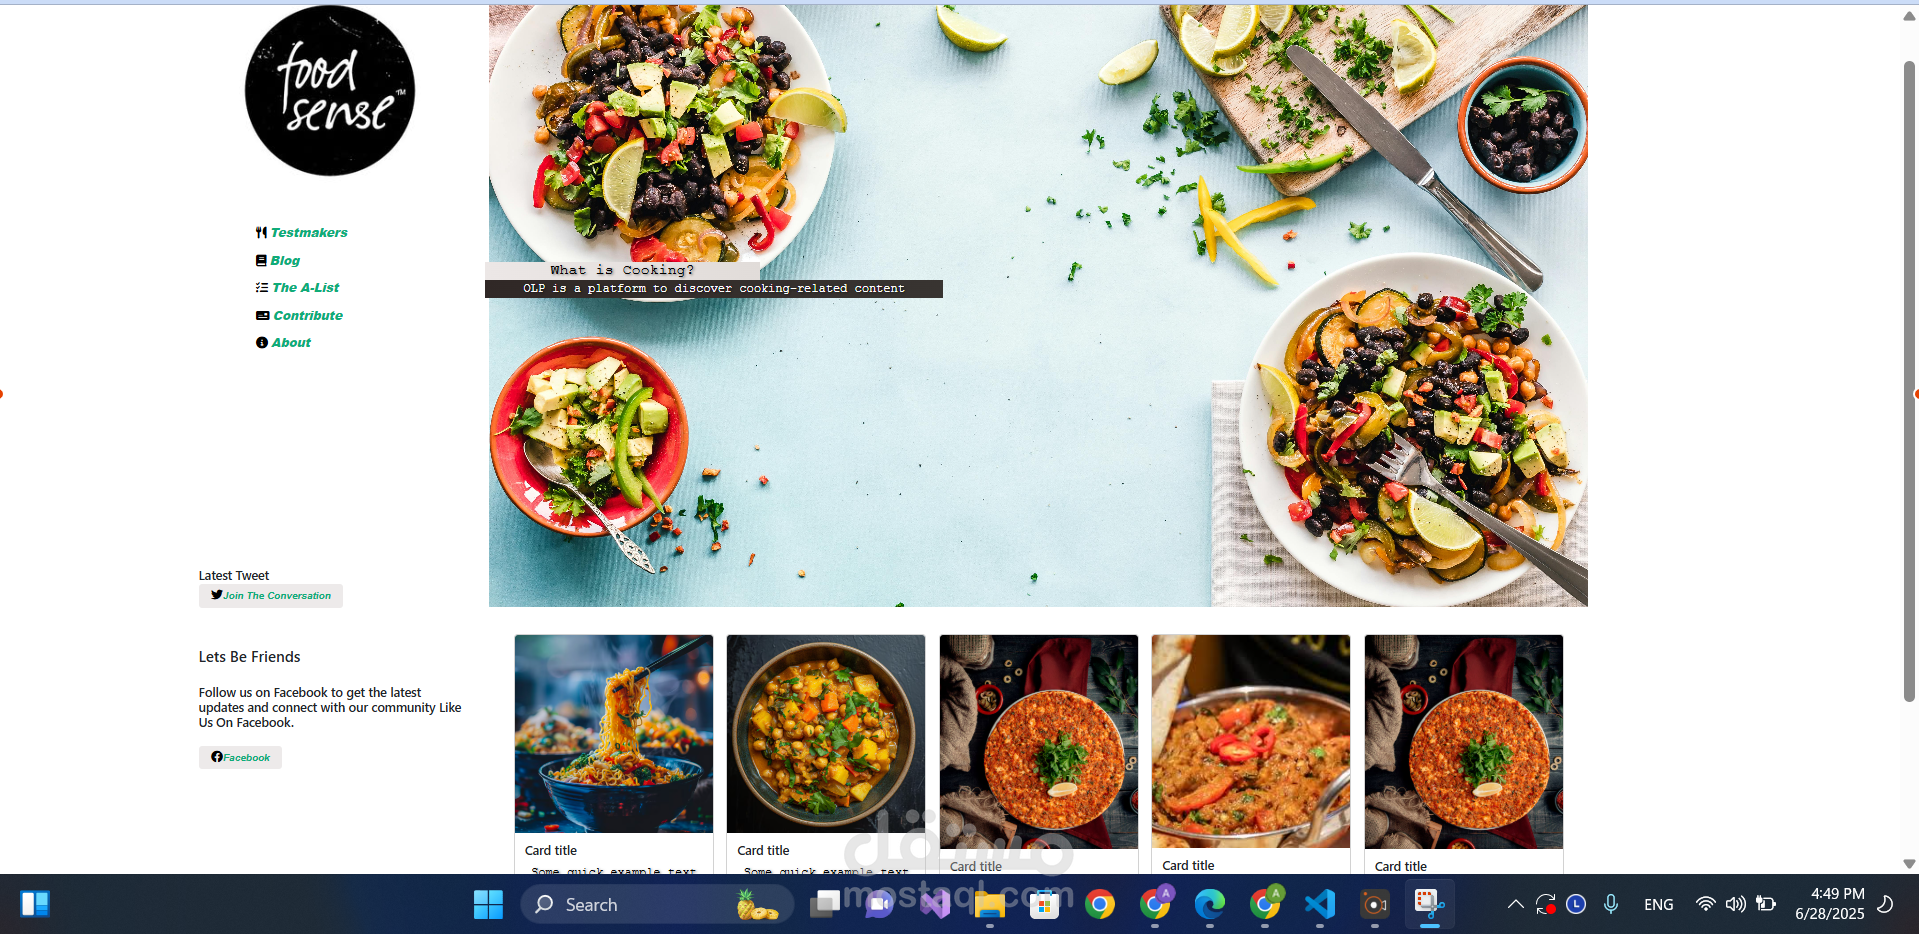Viewport: 1919px width, 934px height.
Task: Click the 'What is Cooking?' heading
Action: pos(622,270)
